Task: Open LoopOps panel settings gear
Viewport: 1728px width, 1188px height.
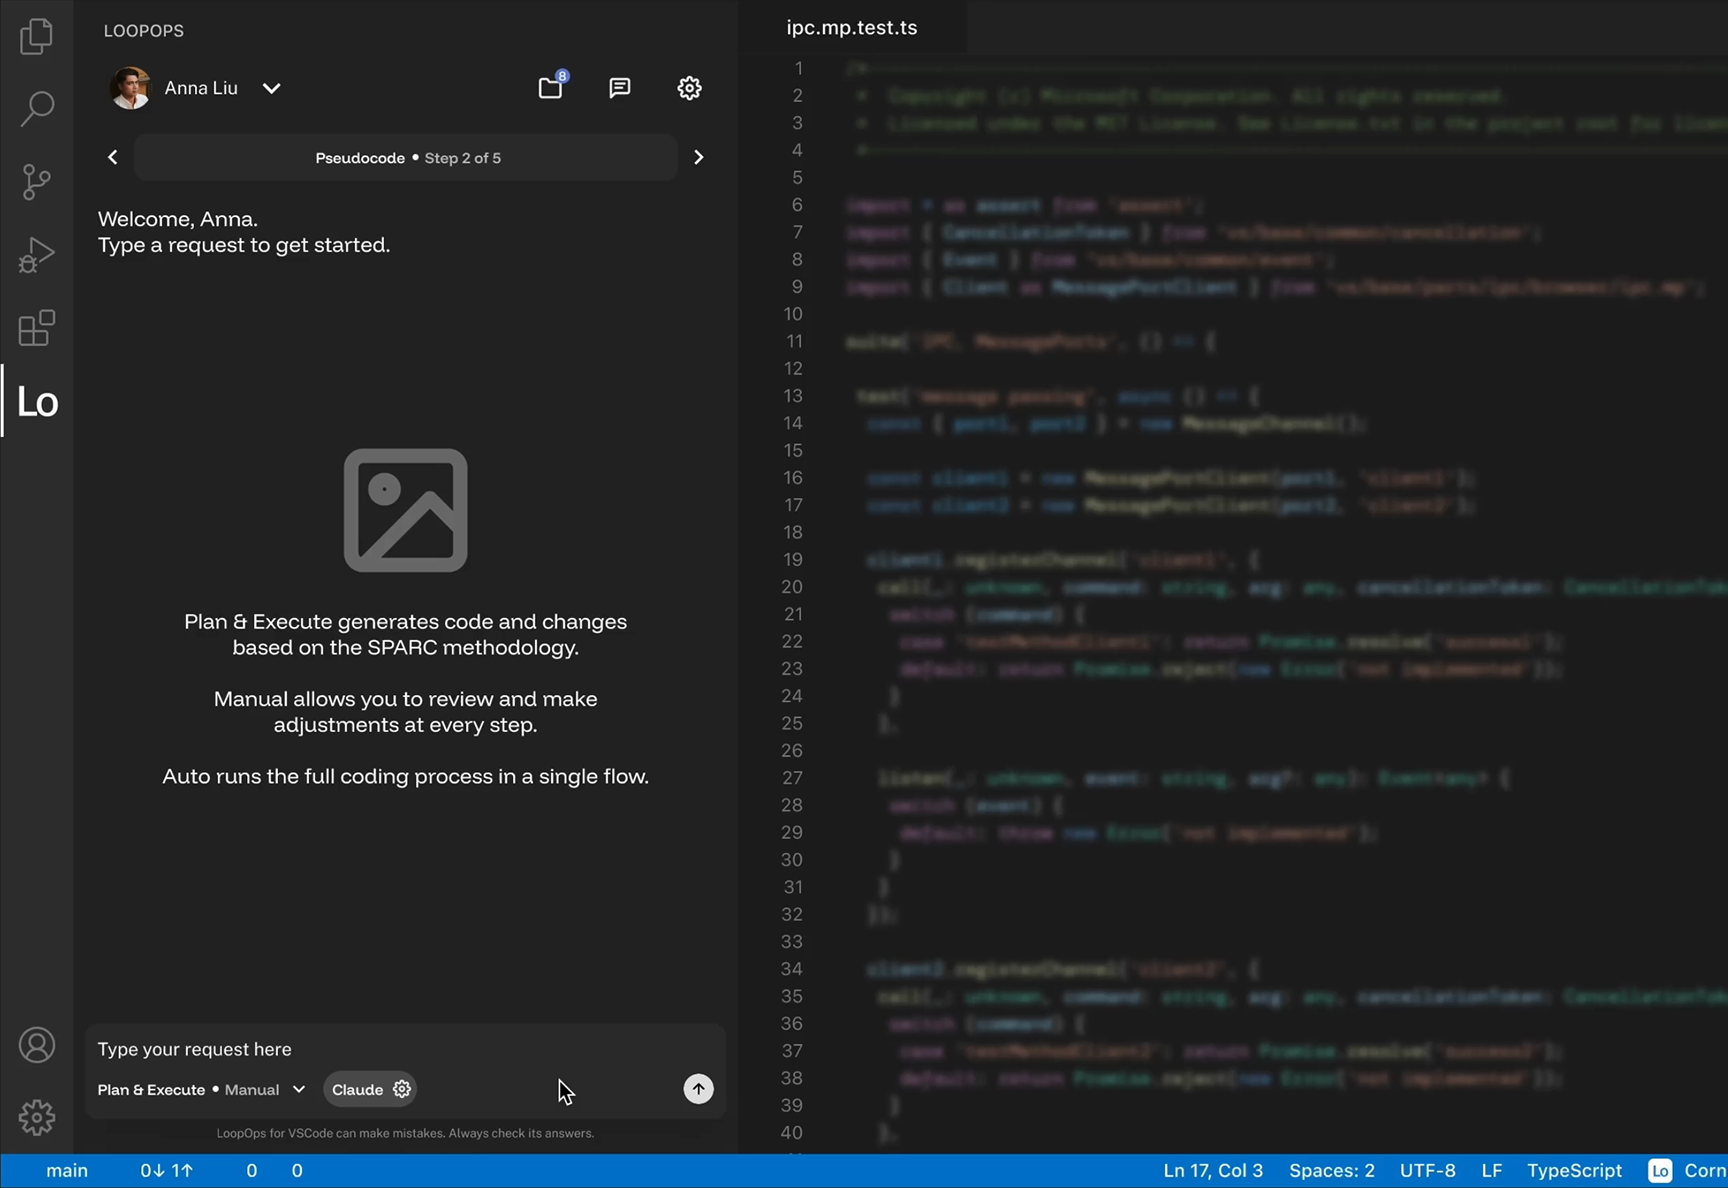Action: (689, 88)
